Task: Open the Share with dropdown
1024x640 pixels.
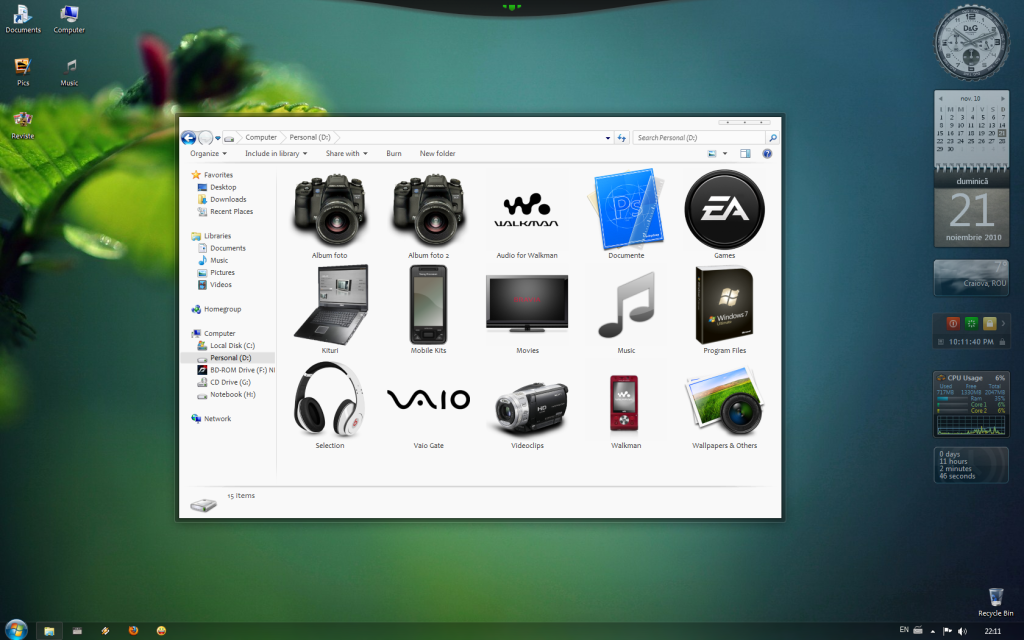Action: (346, 153)
